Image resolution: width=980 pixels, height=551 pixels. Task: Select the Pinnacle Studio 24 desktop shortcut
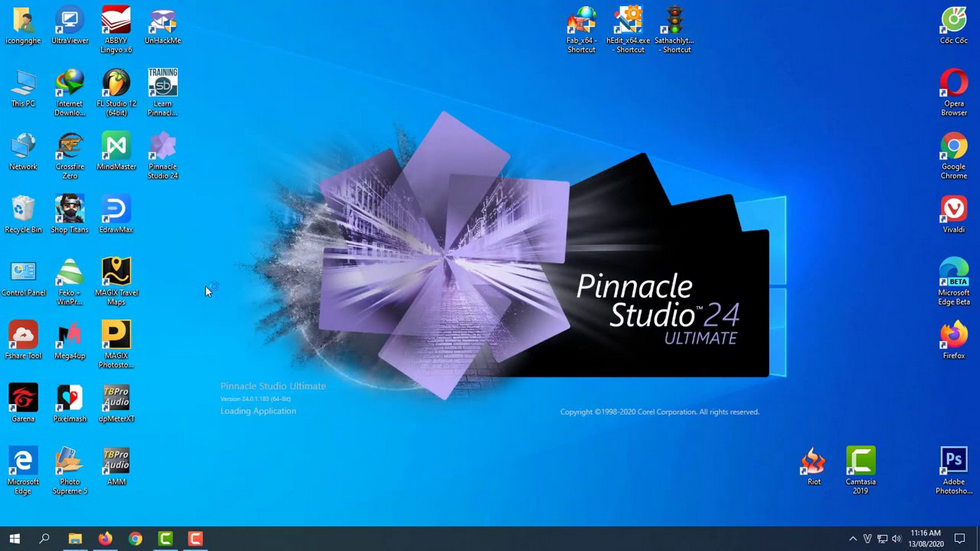pyautogui.click(x=162, y=156)
